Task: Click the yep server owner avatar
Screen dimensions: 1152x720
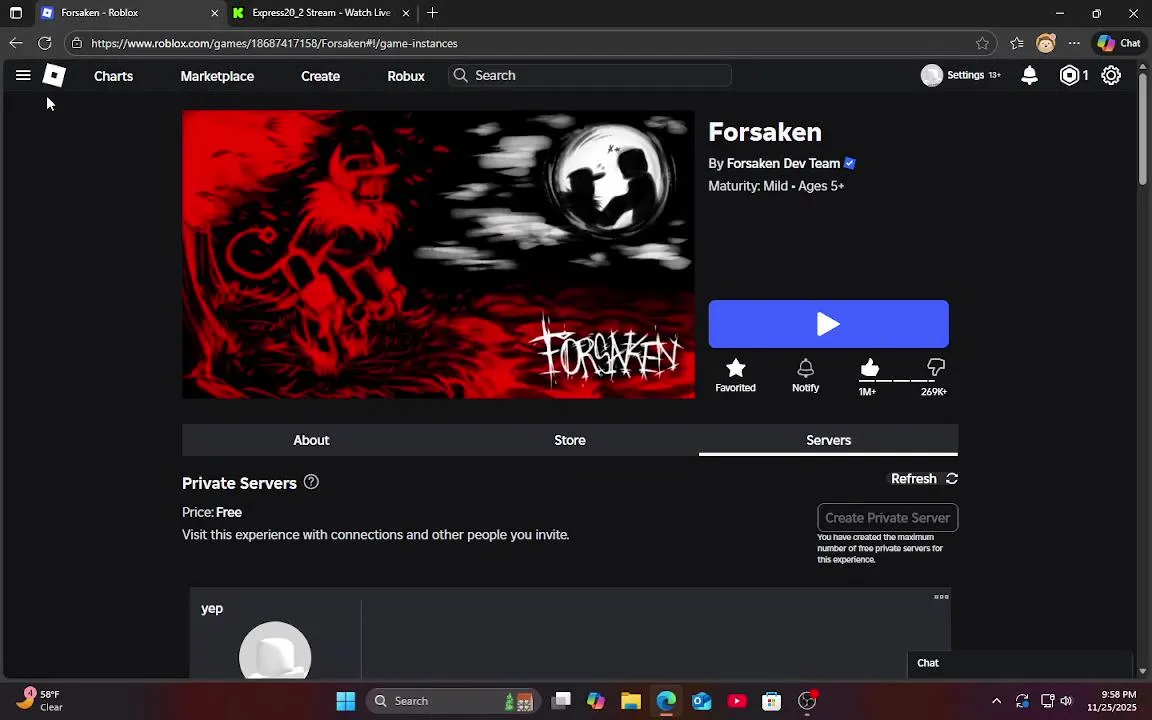Action: point(275,651)
